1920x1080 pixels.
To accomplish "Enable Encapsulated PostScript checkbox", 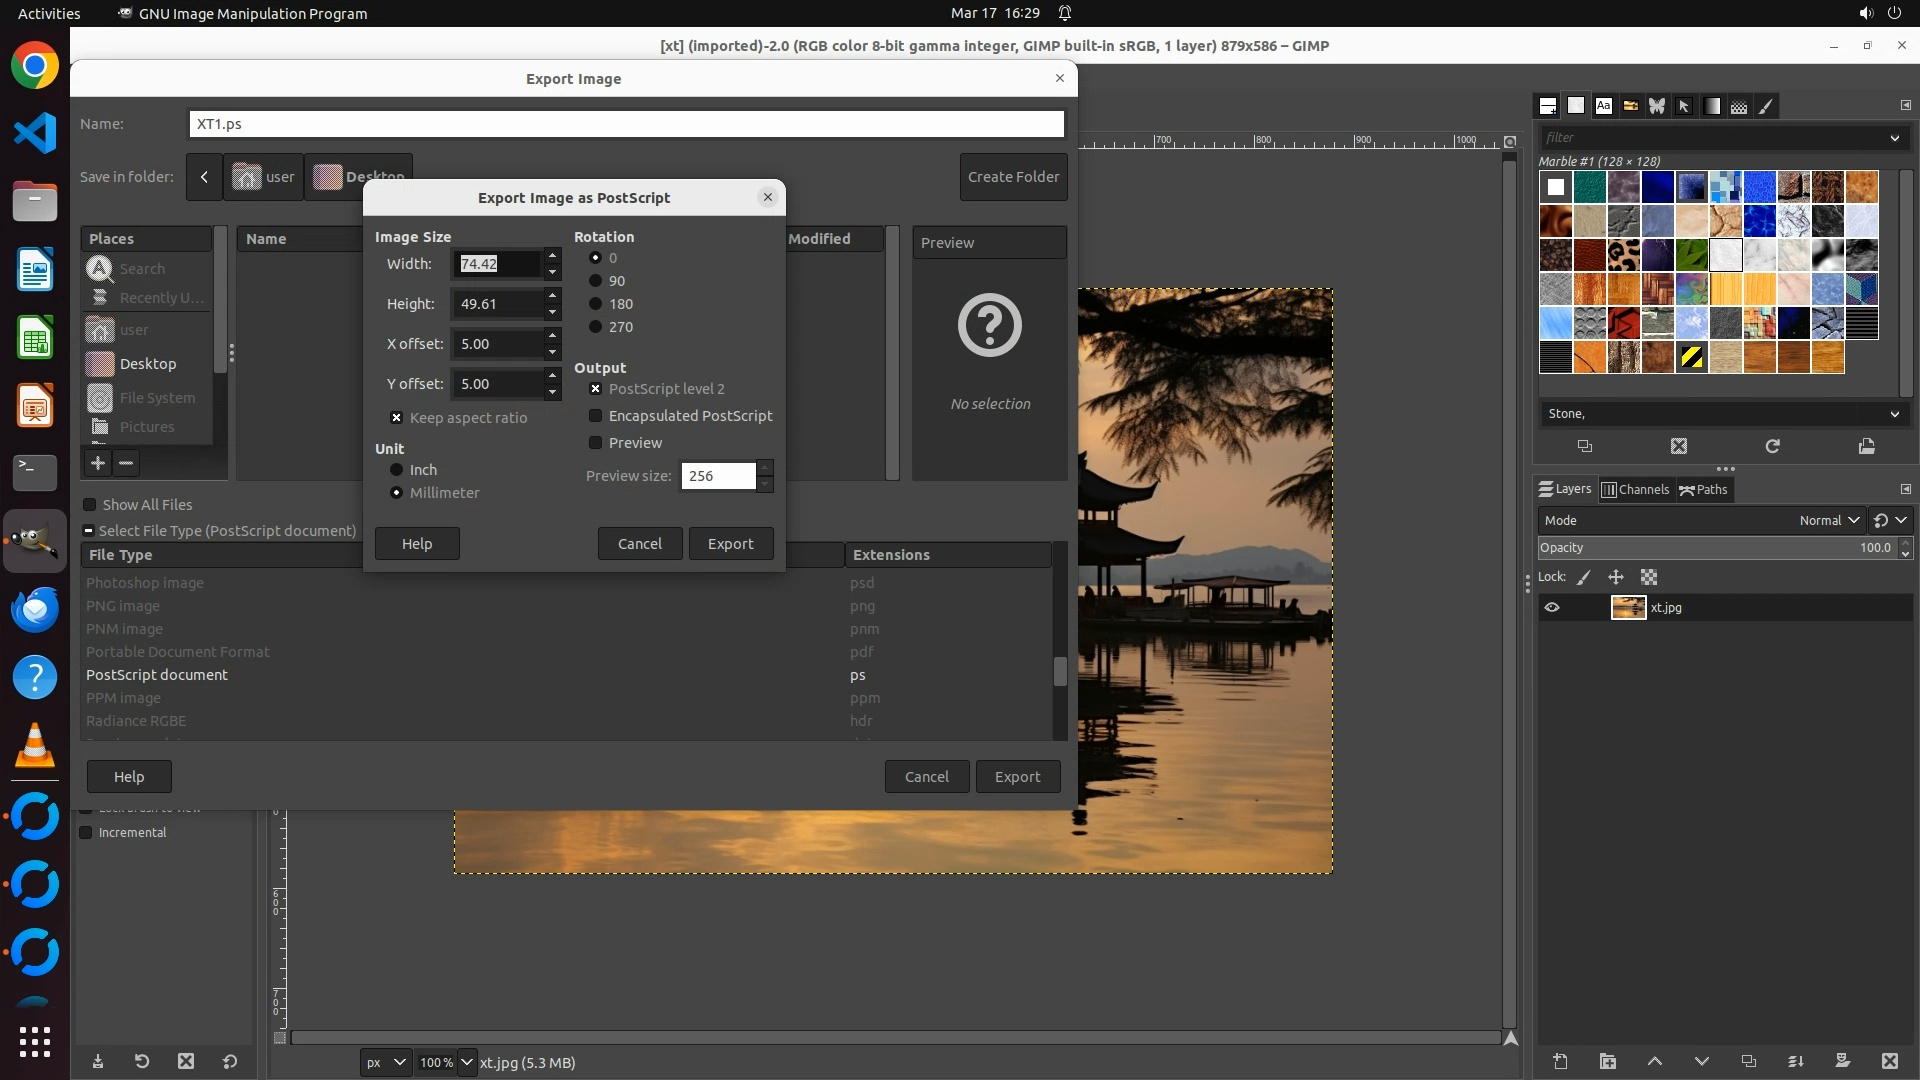I will [596, 416].
